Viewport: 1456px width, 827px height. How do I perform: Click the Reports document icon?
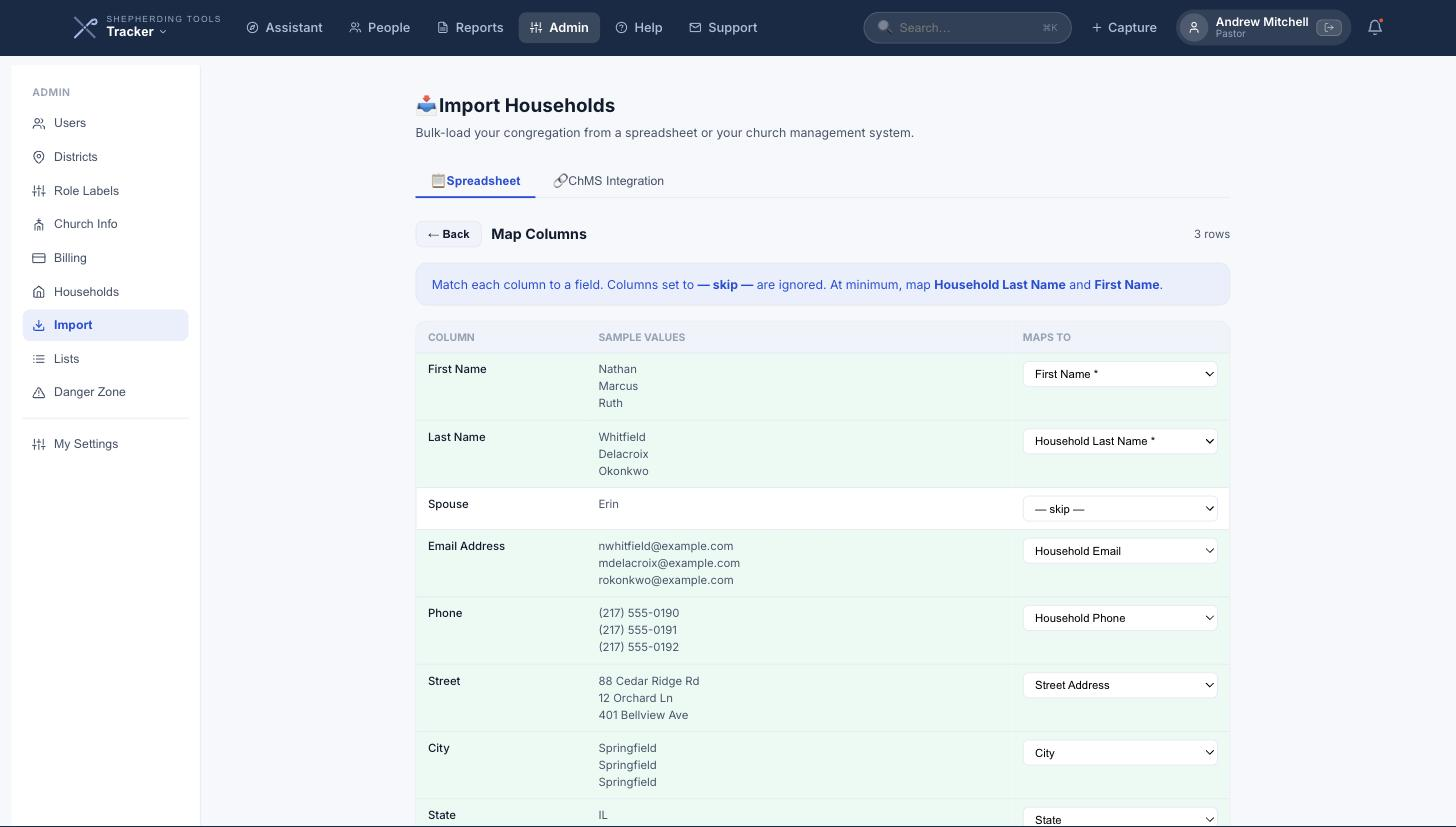pyautogui.click(x=443, y=28)
